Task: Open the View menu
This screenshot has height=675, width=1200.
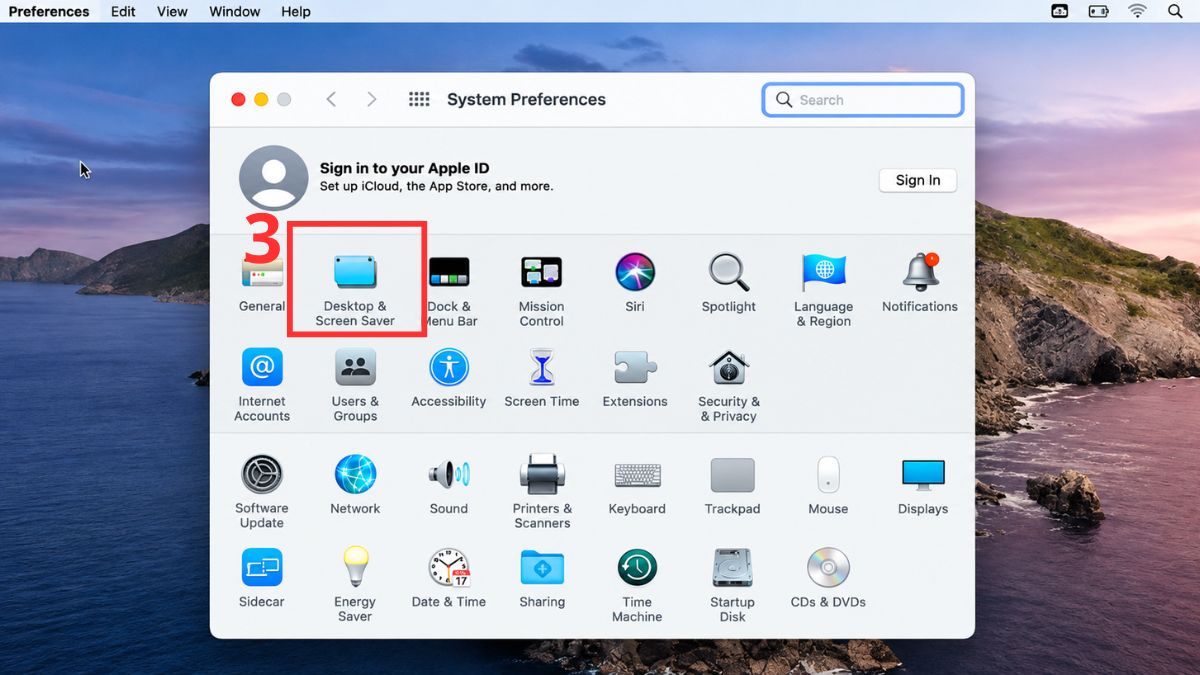Action: coord(172,12)
